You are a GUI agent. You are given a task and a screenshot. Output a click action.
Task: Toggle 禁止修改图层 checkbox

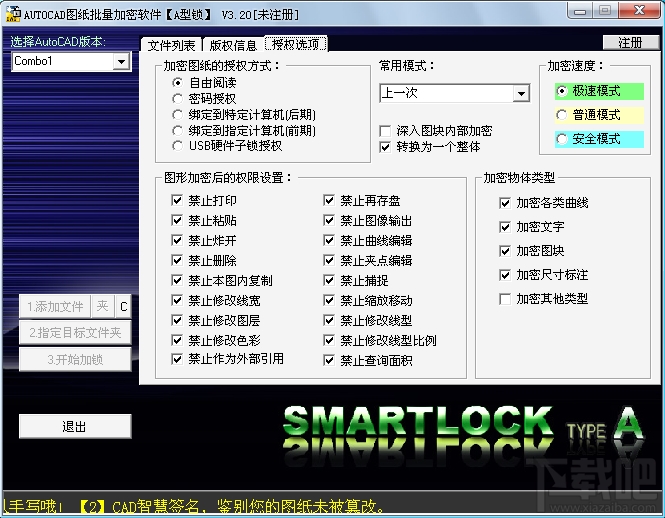(177, 320)
